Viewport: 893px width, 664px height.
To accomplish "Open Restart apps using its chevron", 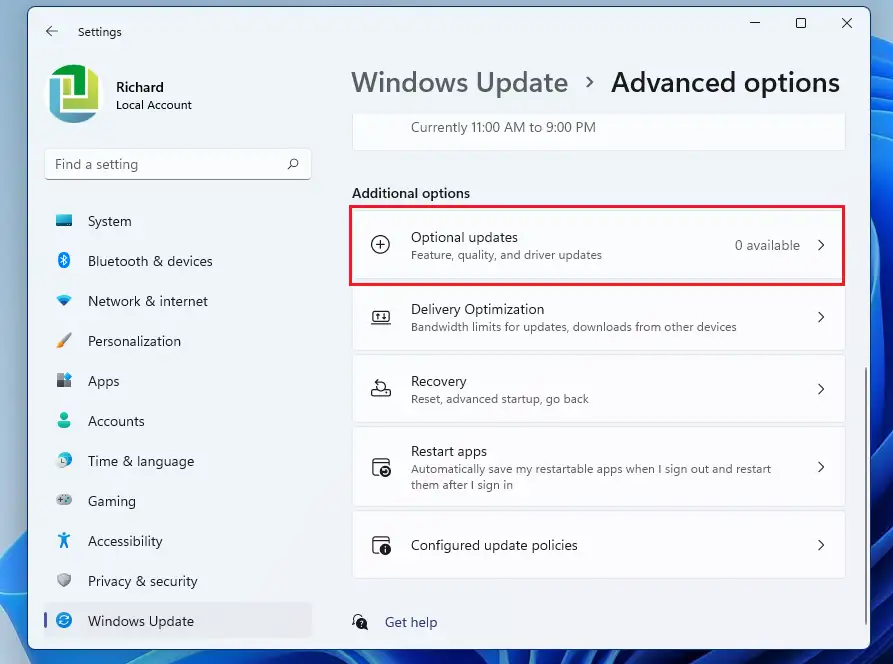I will [x=821, y=467].
